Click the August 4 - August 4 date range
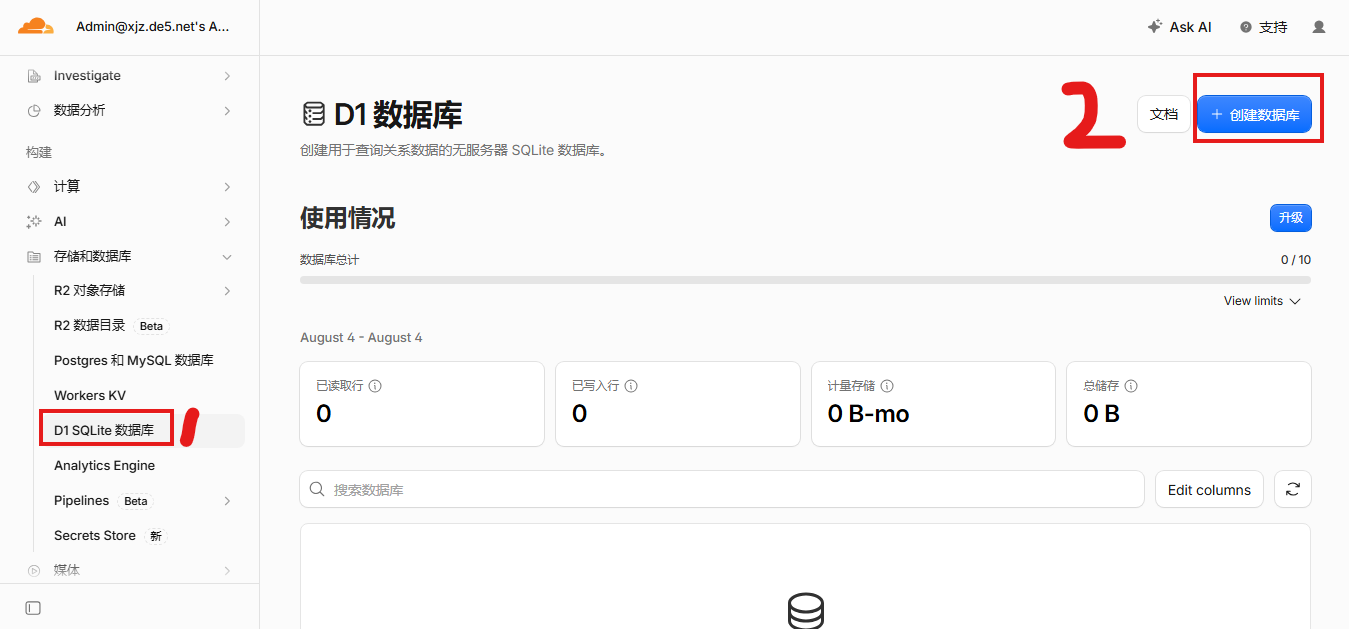This screenshot has height=629, width=1349. (361, 338)
